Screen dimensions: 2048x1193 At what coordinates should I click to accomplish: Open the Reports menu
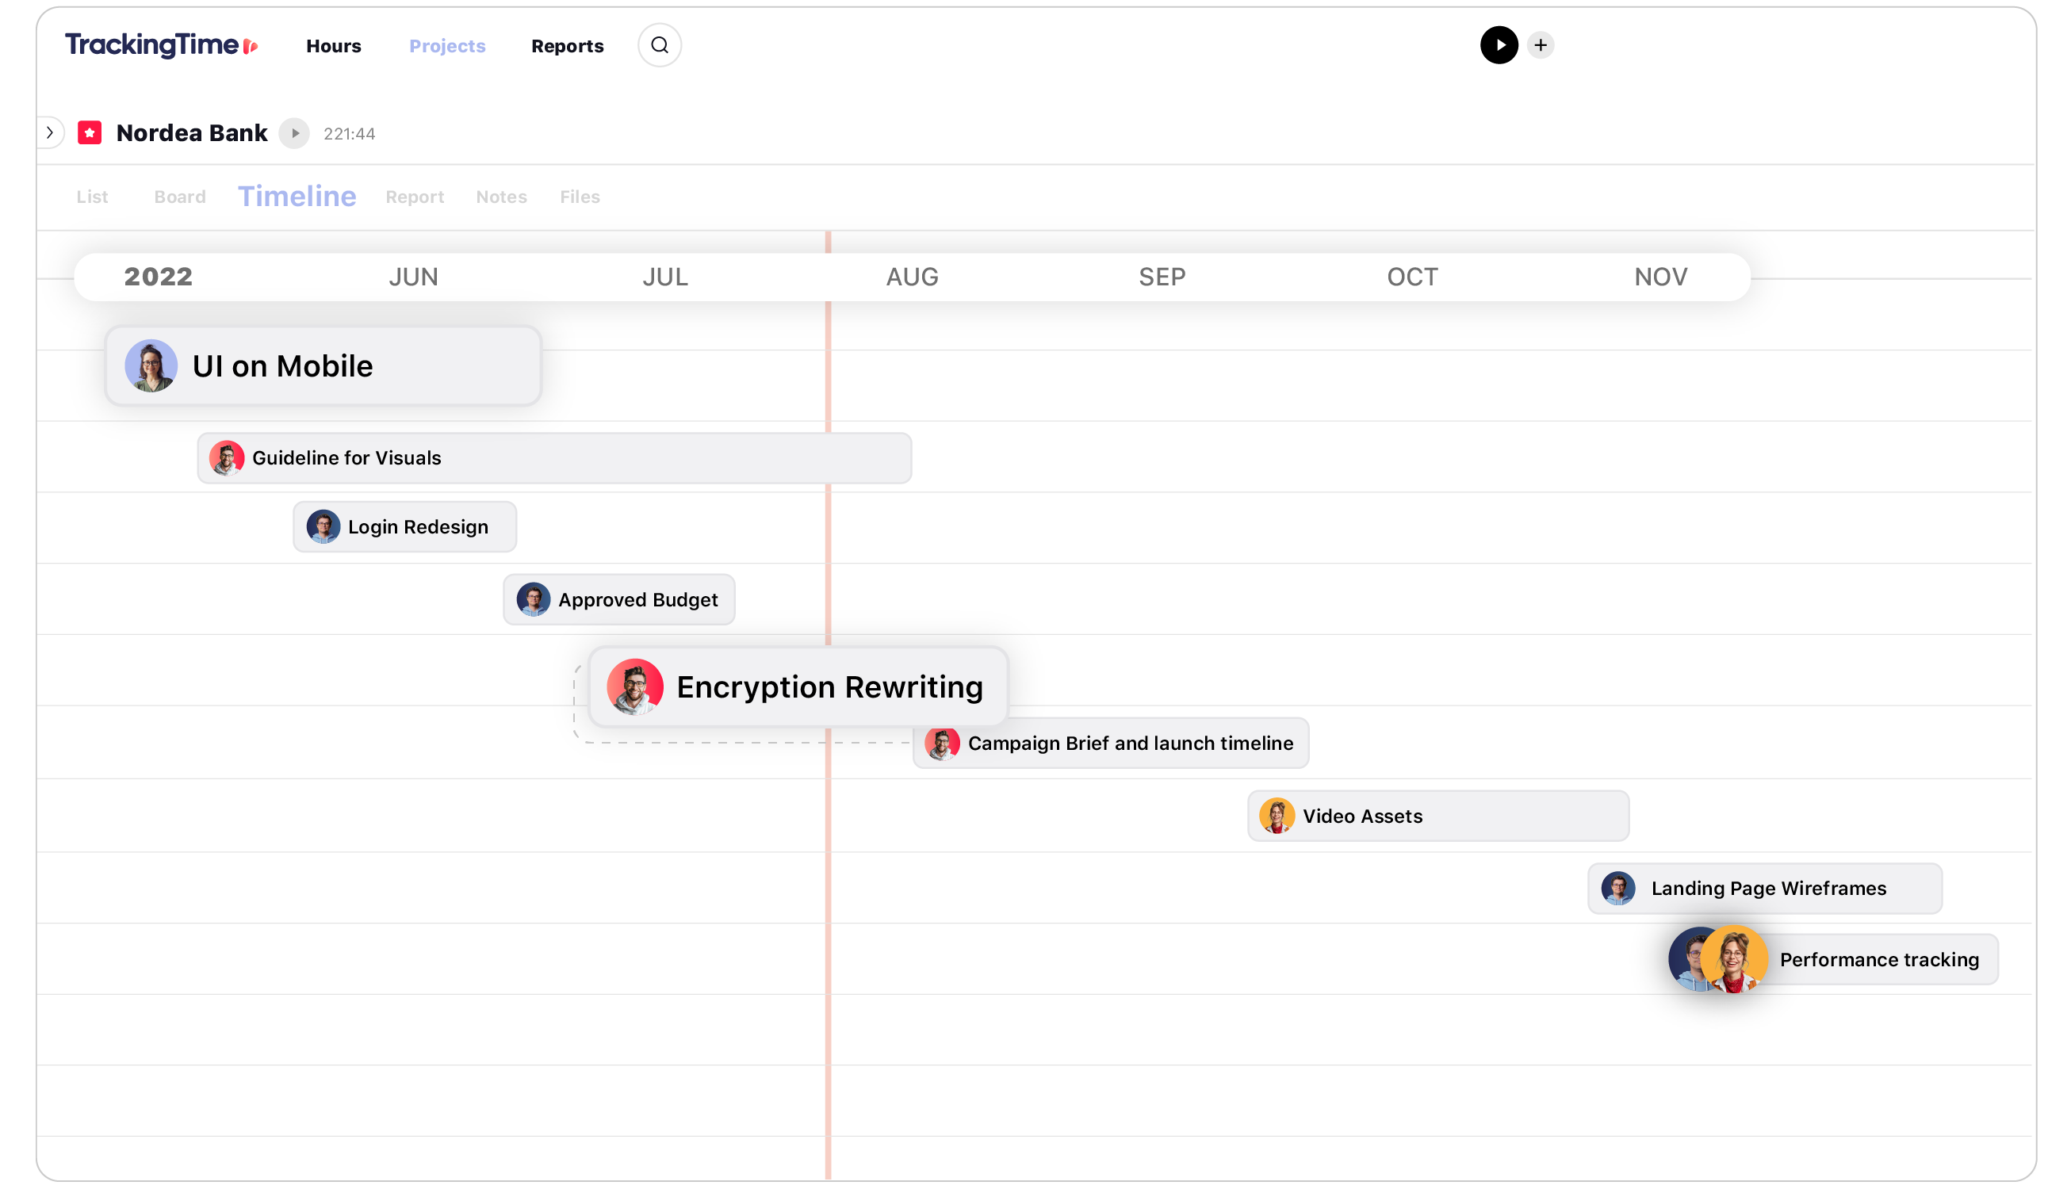[567, 46]
